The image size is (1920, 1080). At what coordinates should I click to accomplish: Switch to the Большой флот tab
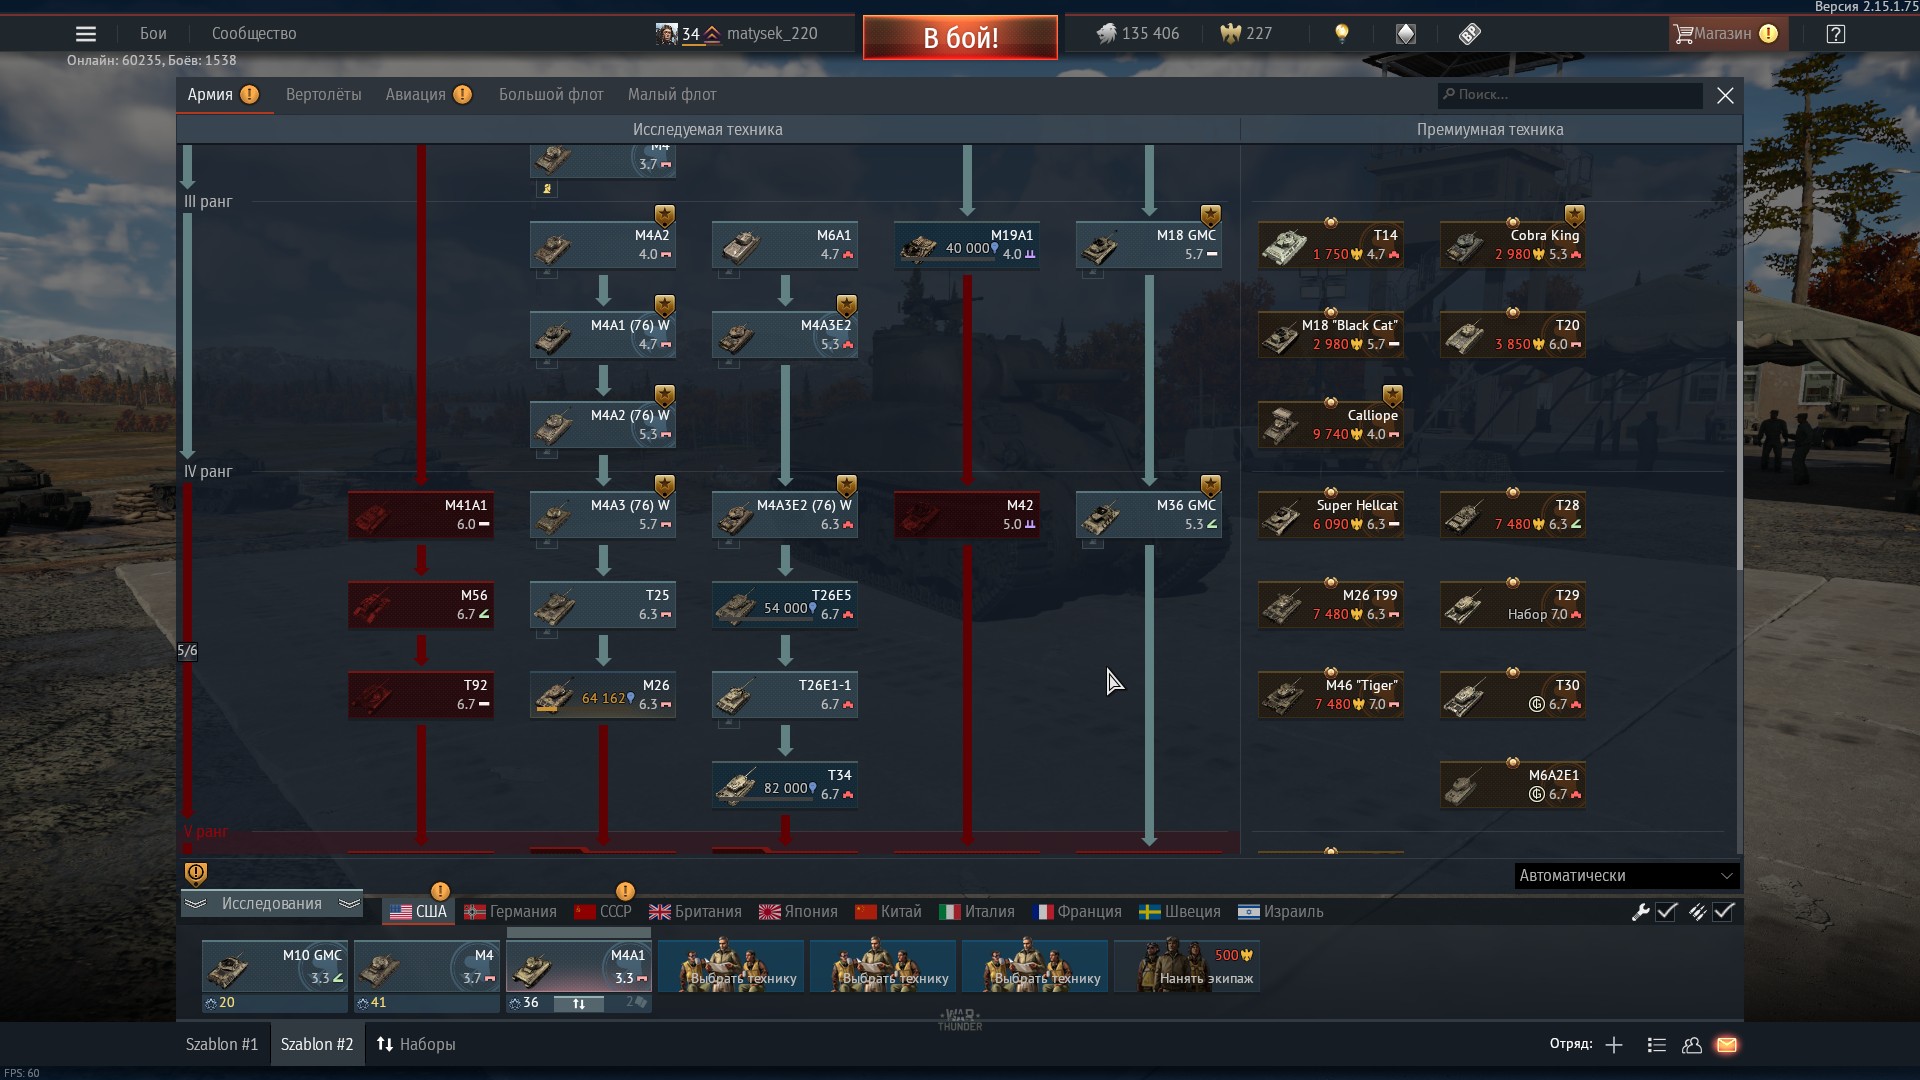click(551, 95)
